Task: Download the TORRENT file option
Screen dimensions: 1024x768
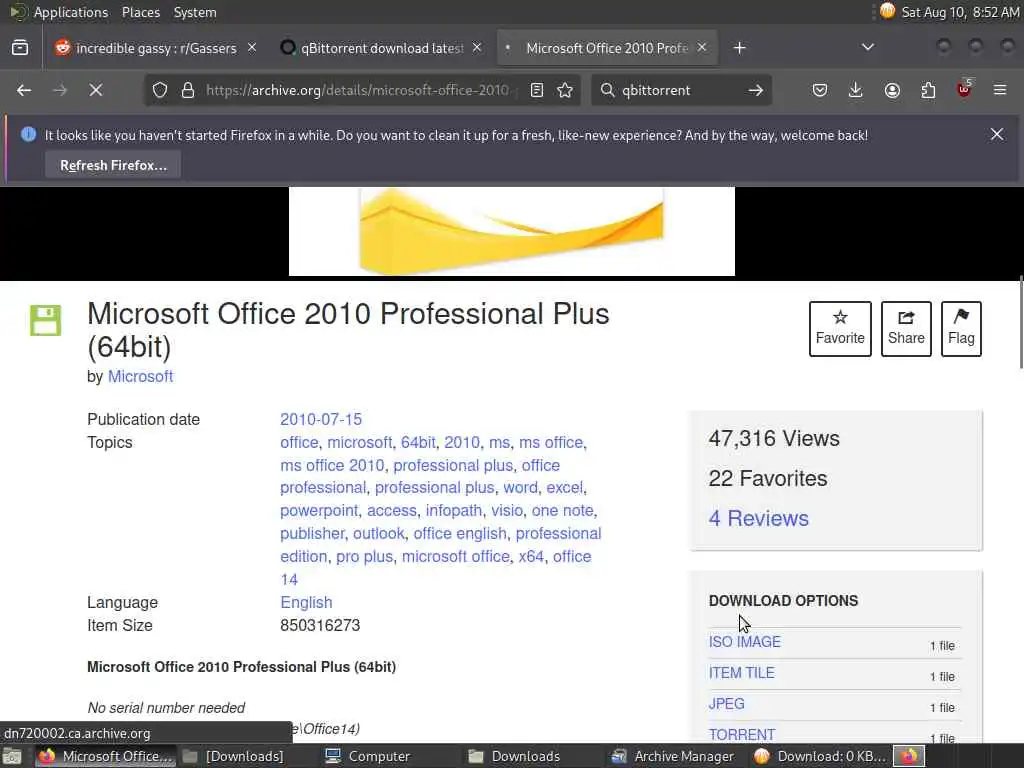Action: point(742,735)
